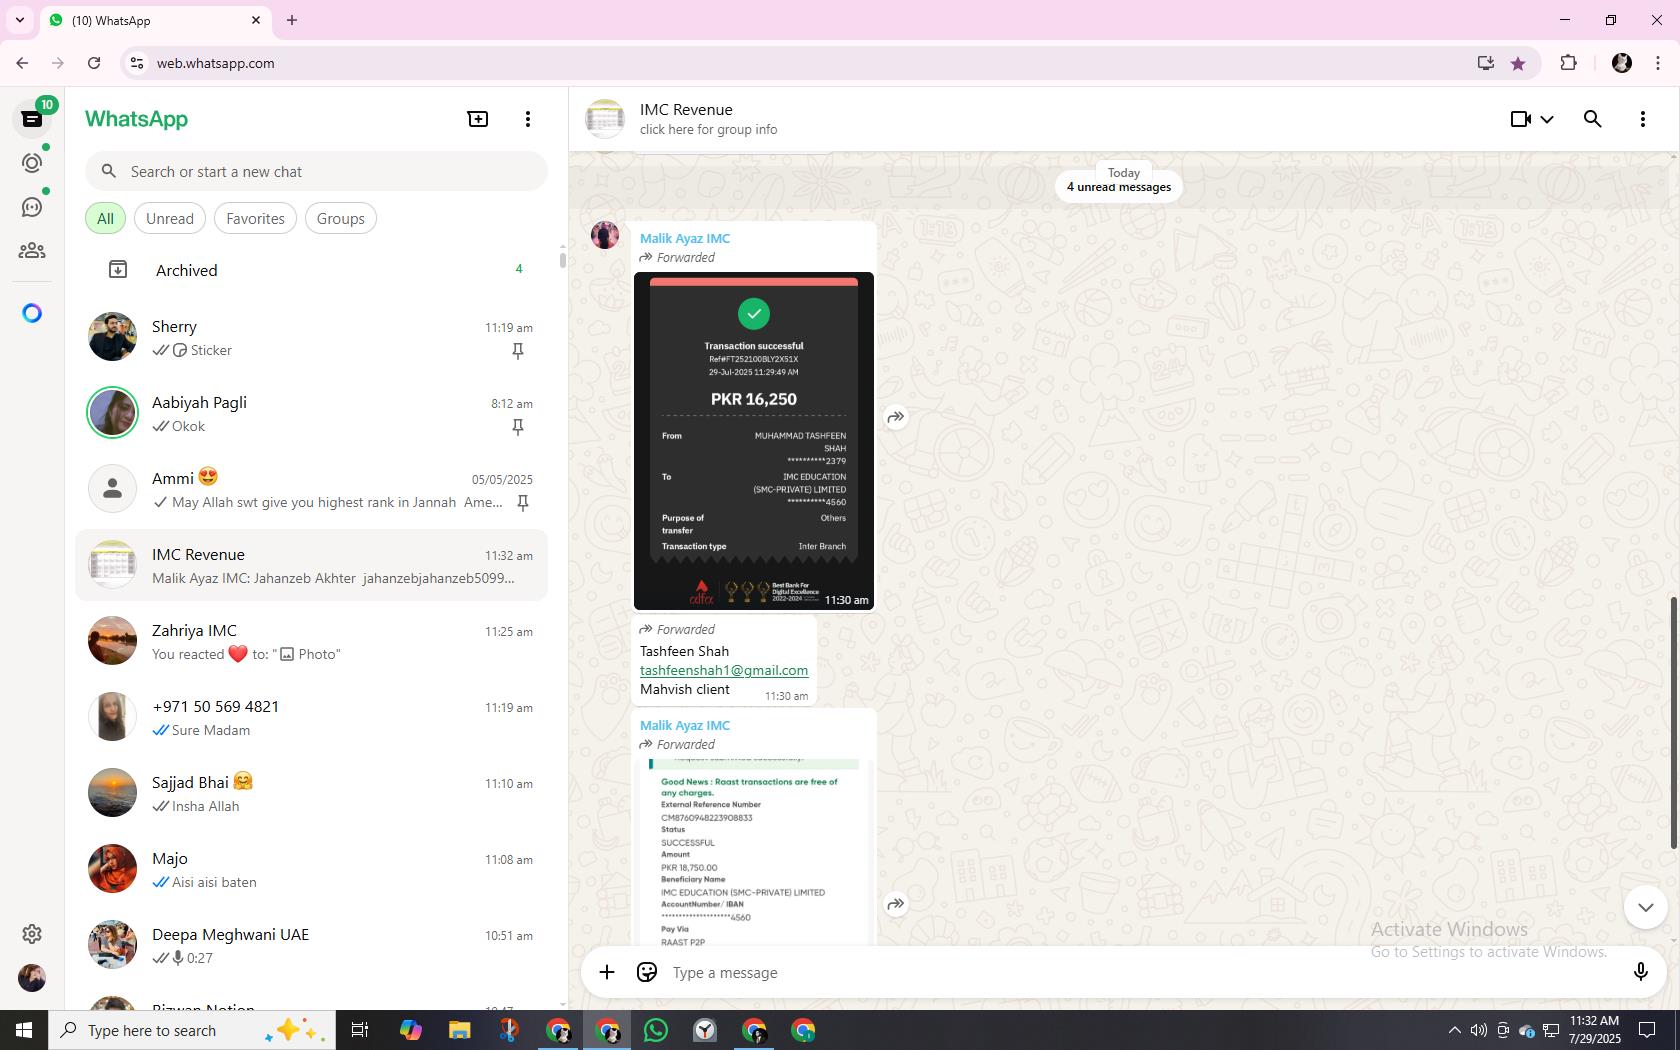This screenshot has width=1680, height=1050.
Task: Select the Groups filter
Action: click(341, 218)
